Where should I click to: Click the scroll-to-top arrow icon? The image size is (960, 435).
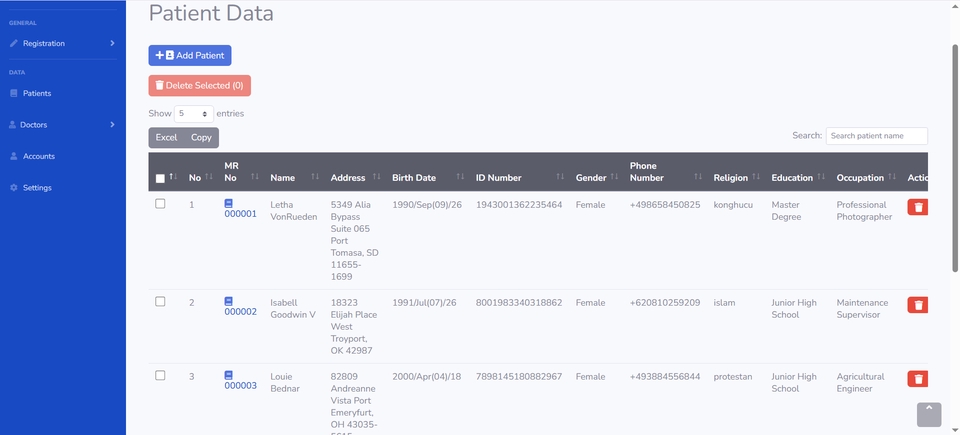929,413
